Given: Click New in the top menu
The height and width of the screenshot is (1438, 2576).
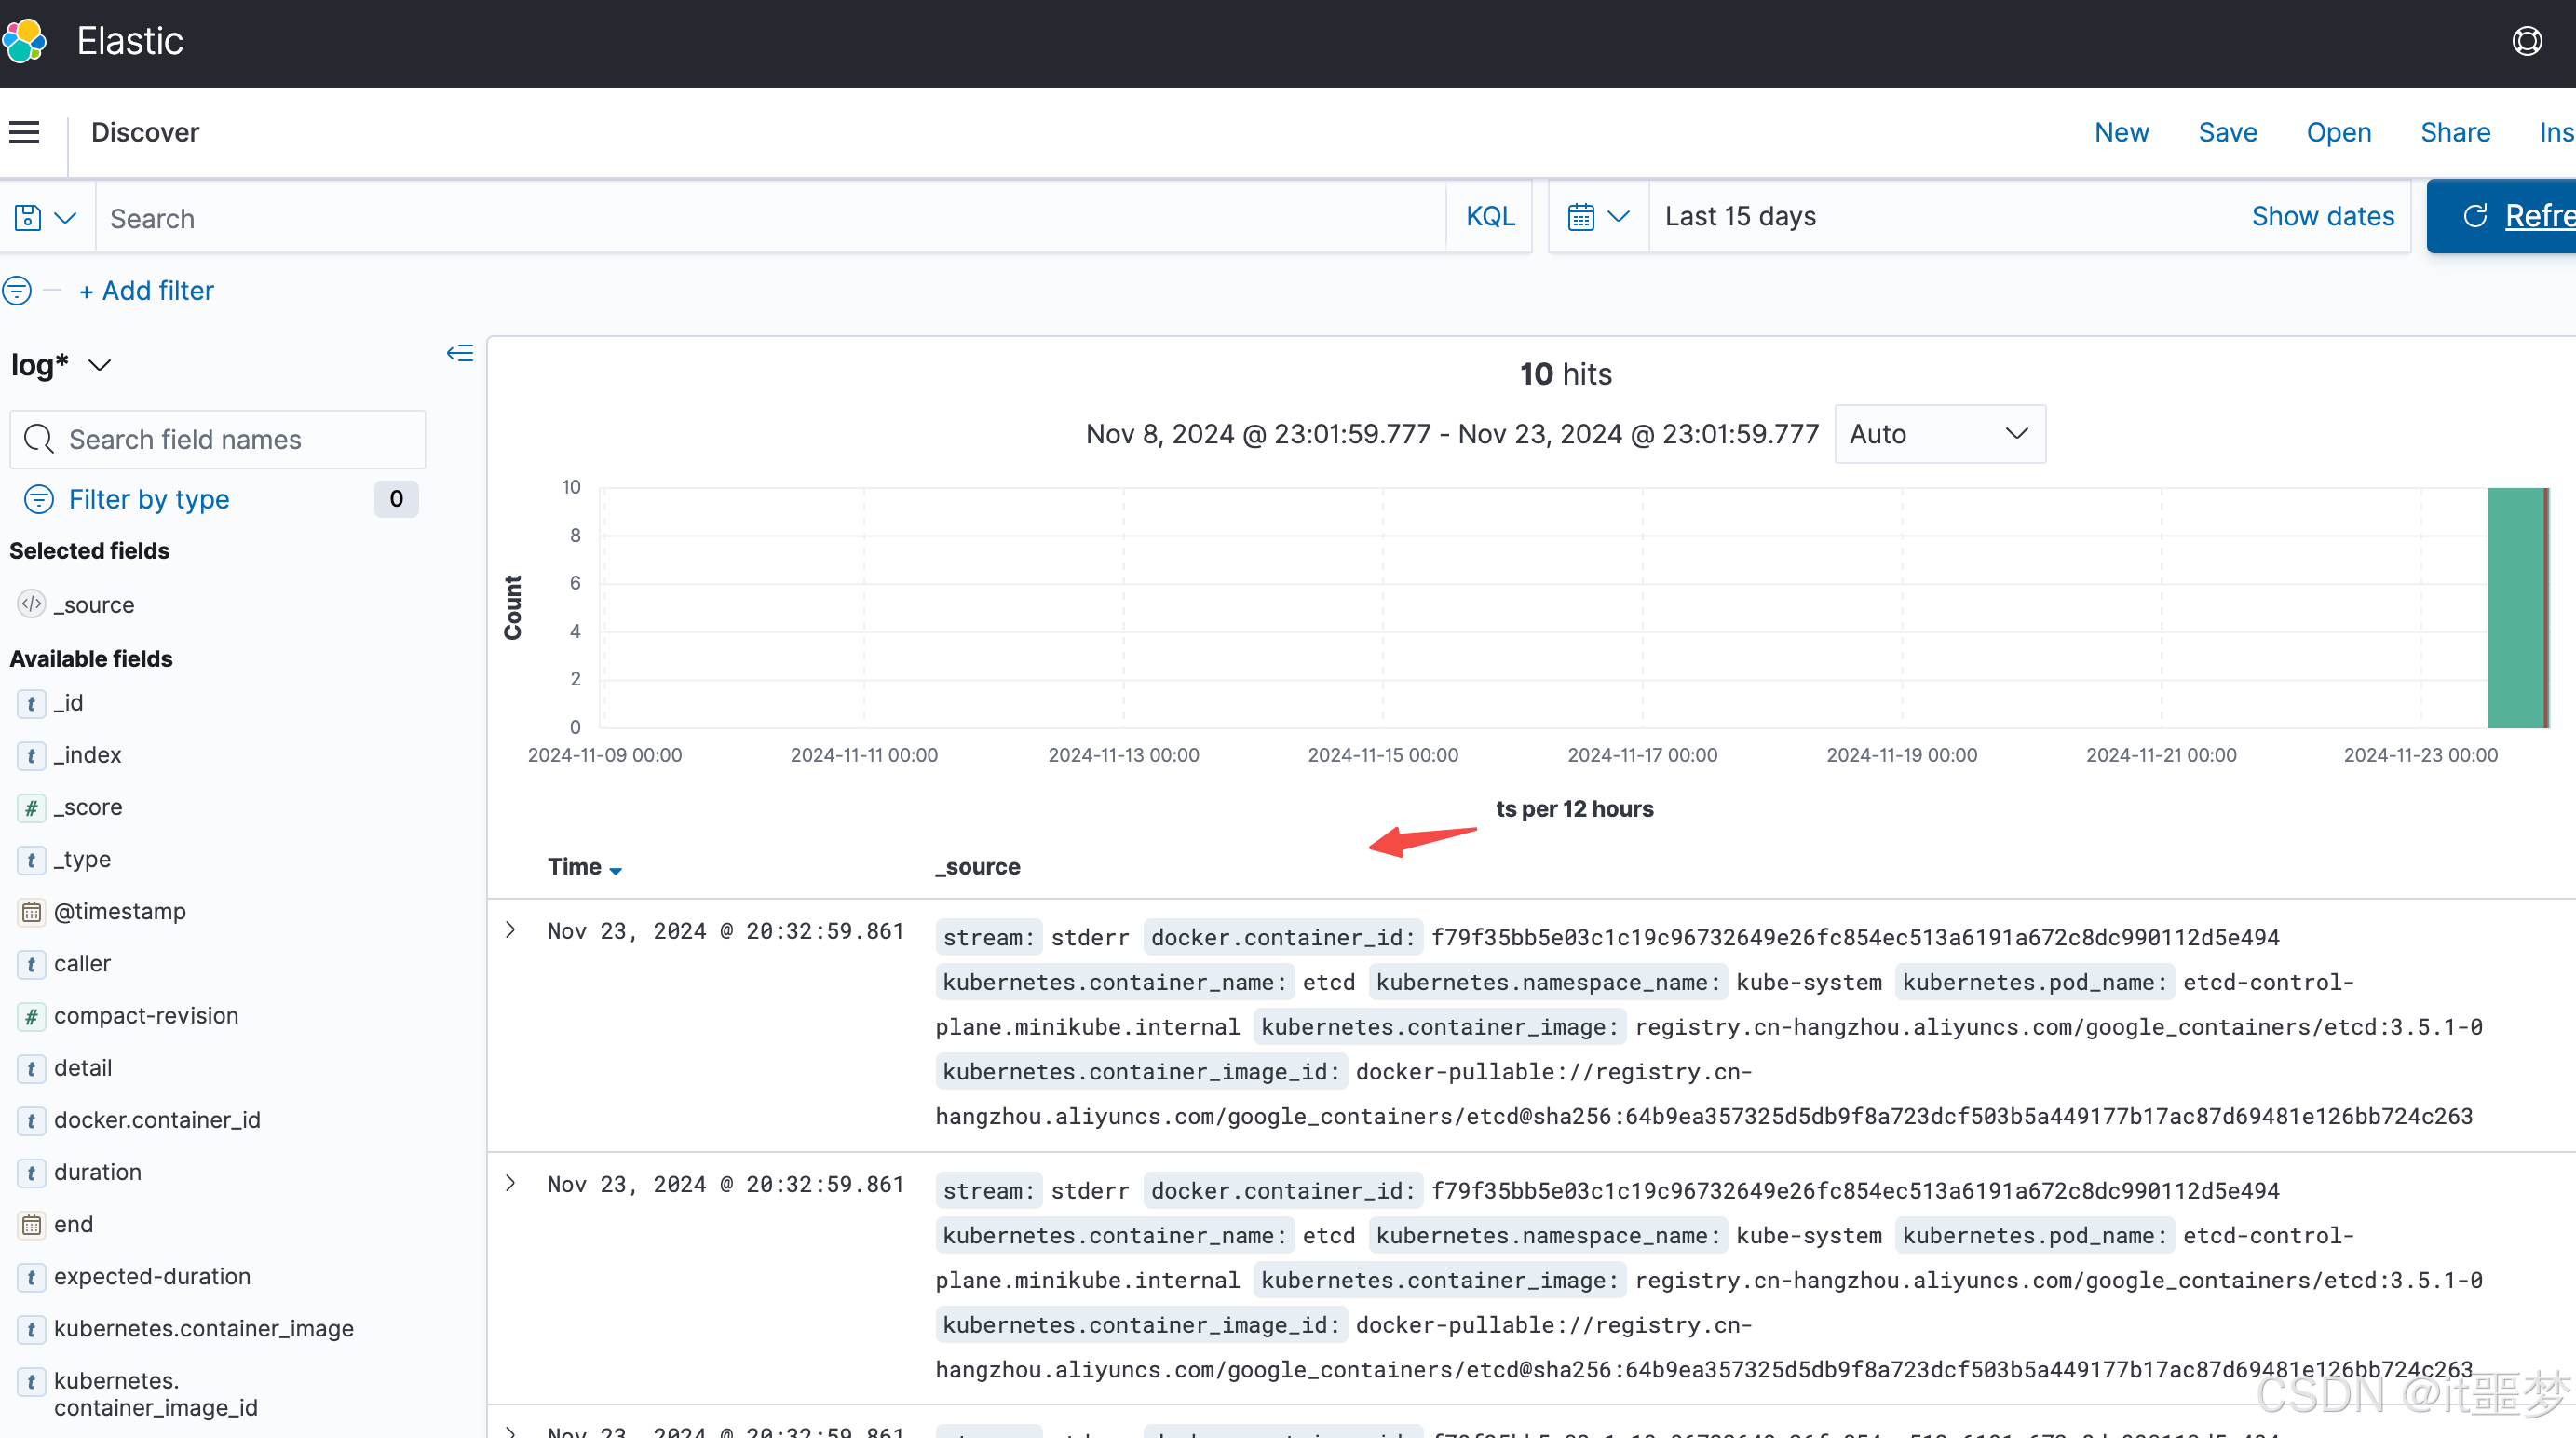Looking at the screenshot, I should 2121,132.
